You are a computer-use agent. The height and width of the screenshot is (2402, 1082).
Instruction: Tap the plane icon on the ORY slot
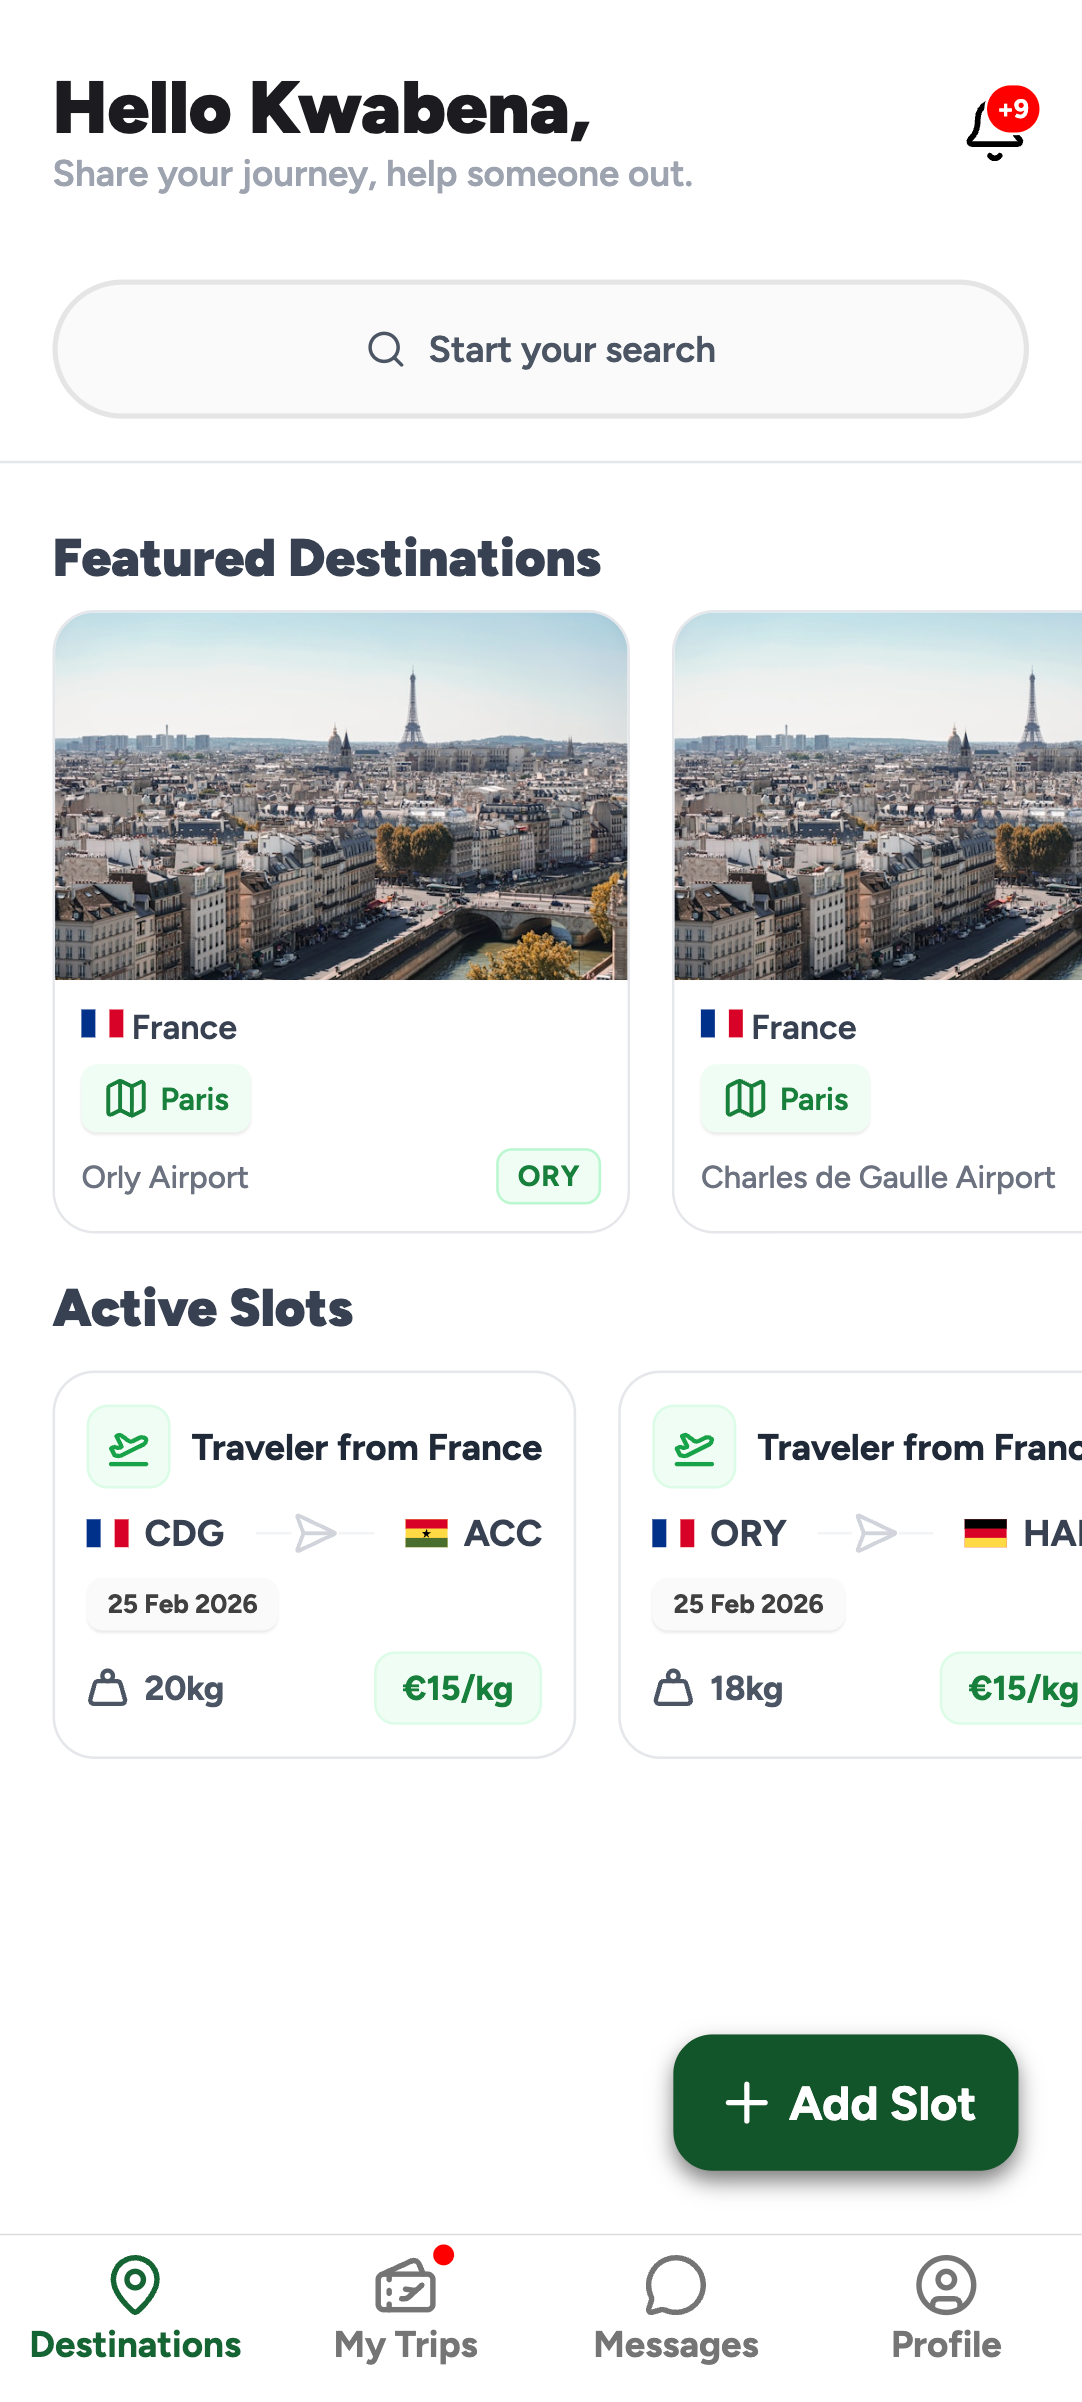pos(694,1447)
